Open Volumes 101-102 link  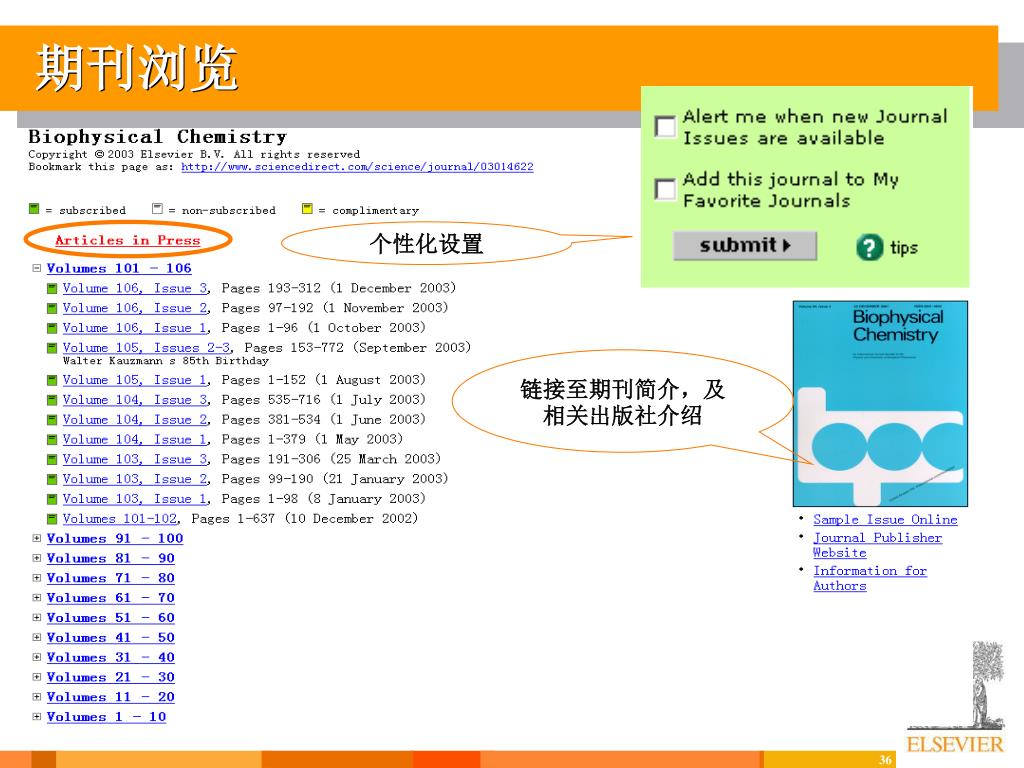point(120,519)
